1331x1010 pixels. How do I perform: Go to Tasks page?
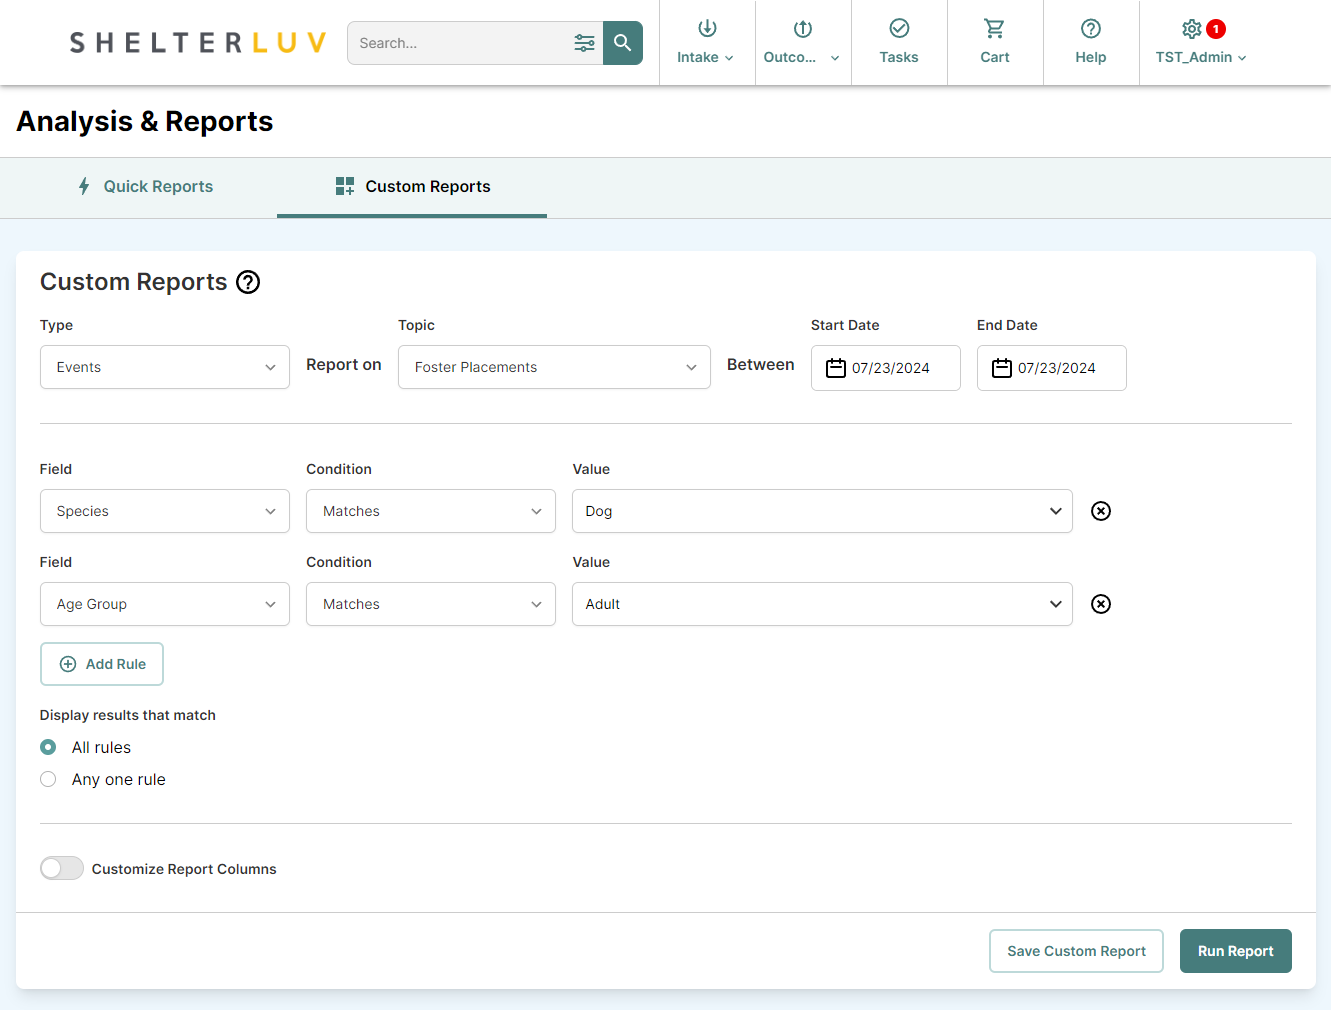(899, 43)
